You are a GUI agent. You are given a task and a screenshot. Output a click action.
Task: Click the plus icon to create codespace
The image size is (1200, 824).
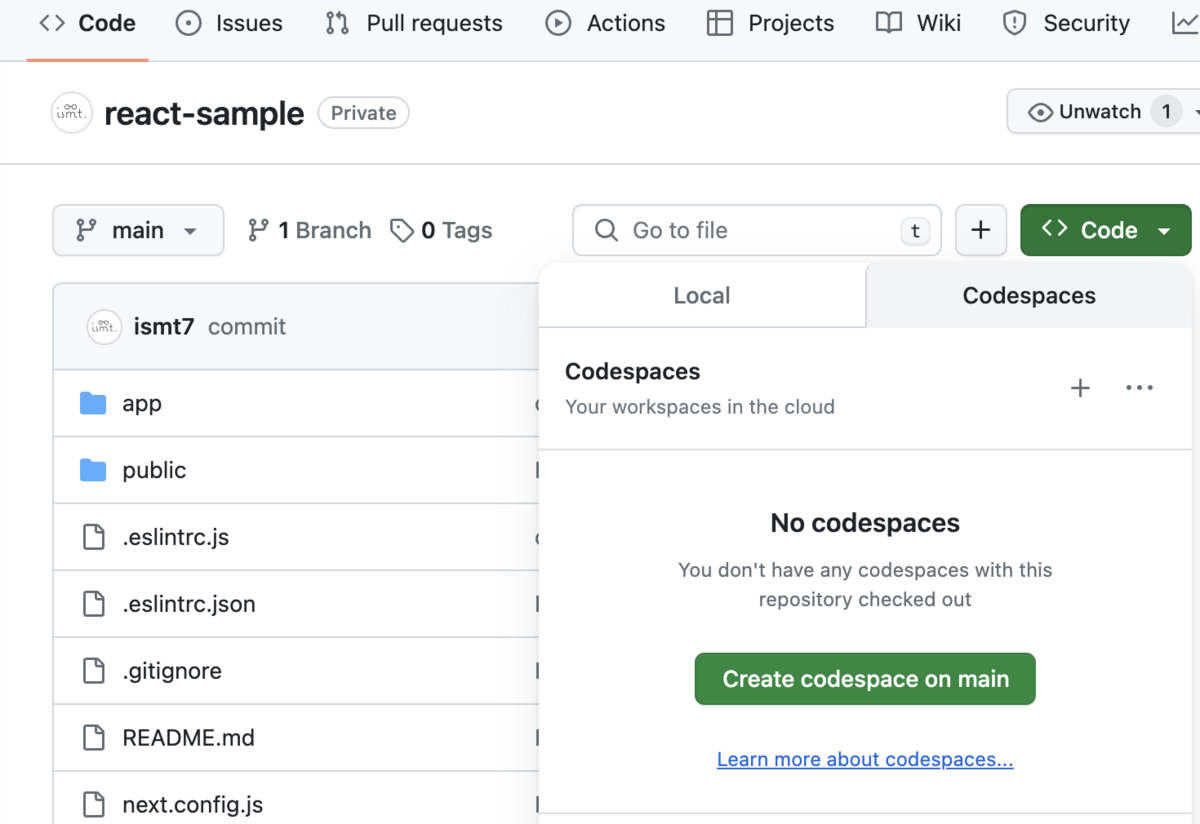click(x=1080, y=388)
